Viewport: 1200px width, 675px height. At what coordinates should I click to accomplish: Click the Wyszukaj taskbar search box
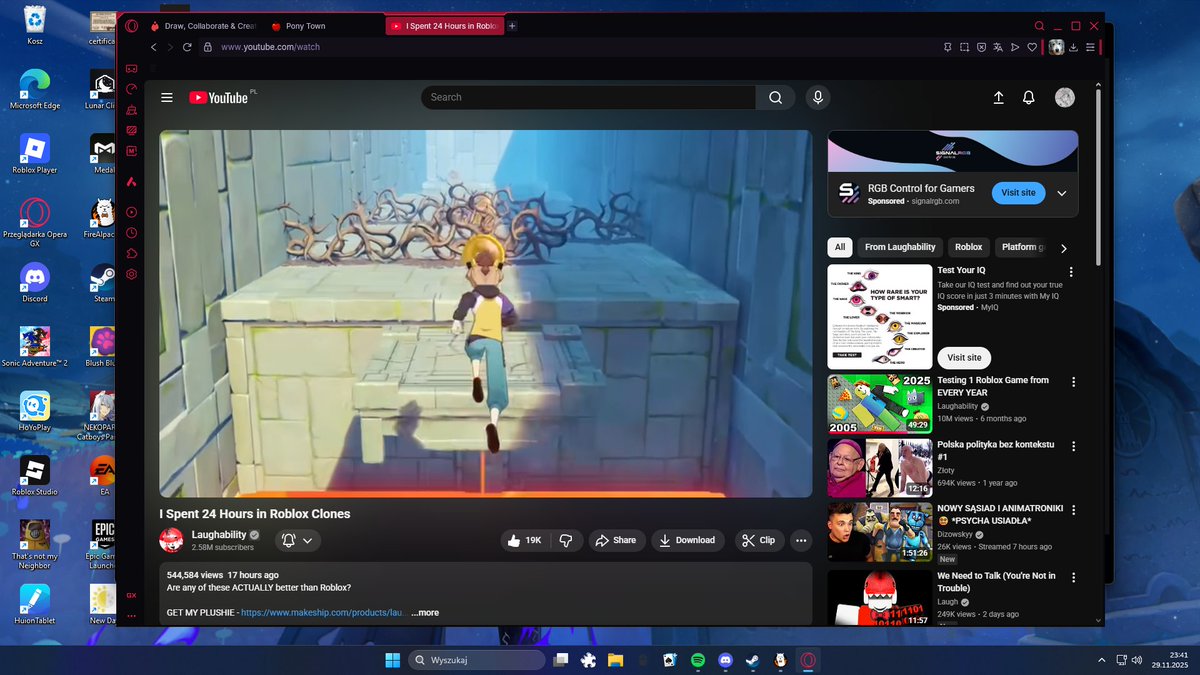[x=476, y=660]
